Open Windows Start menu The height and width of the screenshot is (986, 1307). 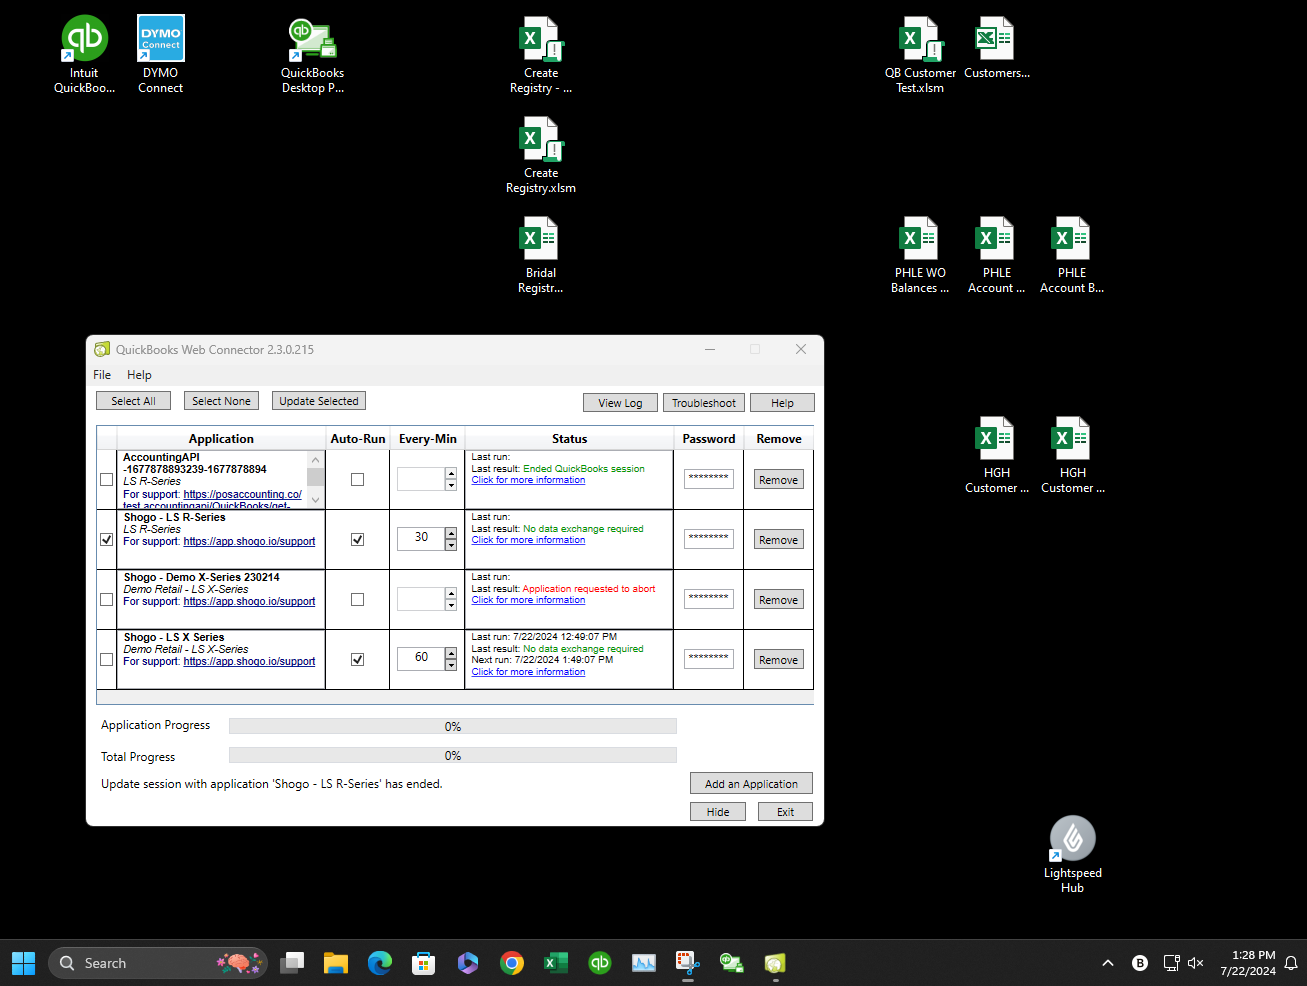click(x=23, y=963)
